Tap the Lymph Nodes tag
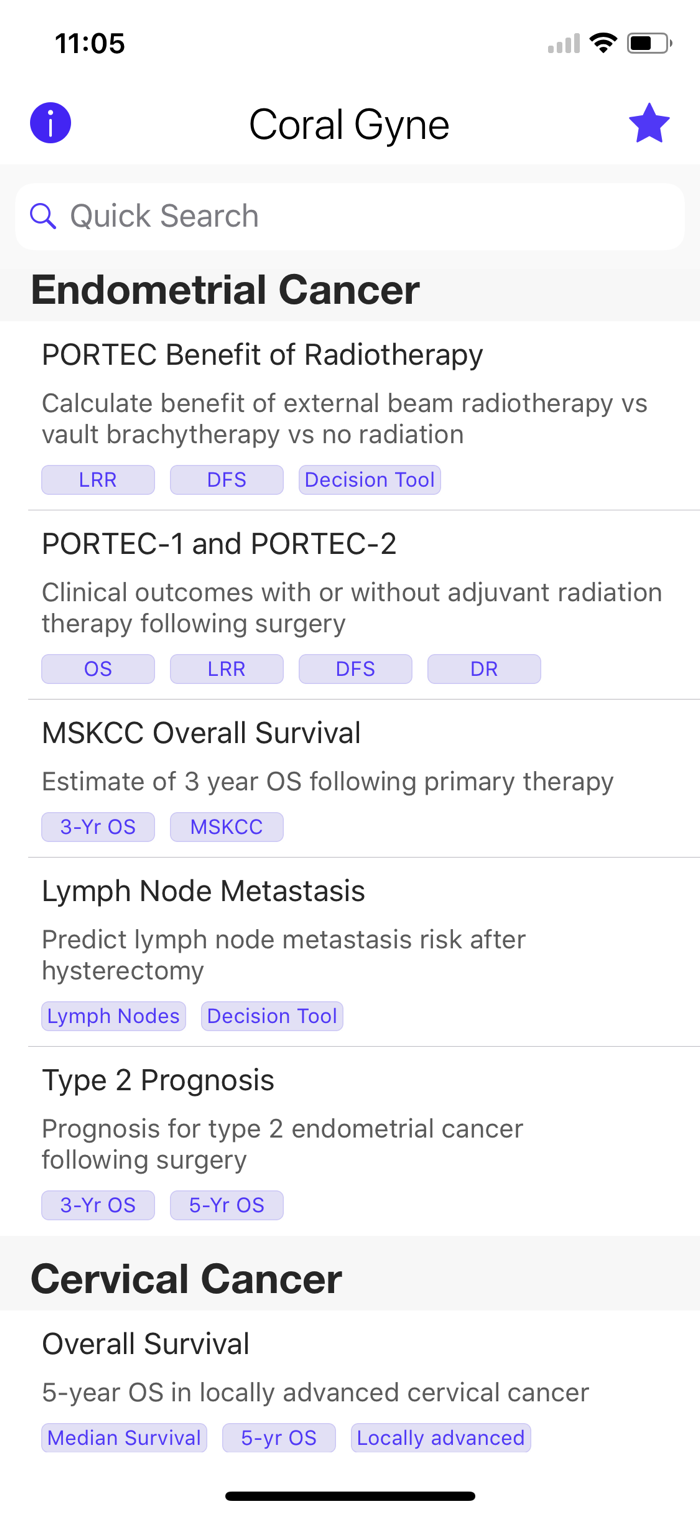Screen dimensions: 700x1516 coord(113,1016)
